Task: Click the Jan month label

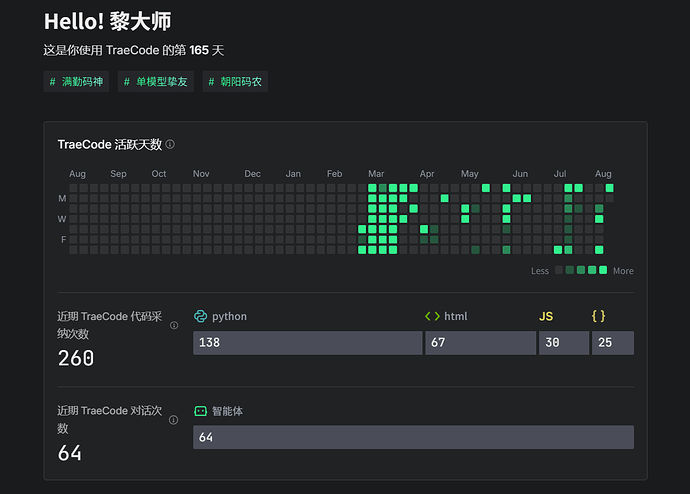Action: coord(293,174)
